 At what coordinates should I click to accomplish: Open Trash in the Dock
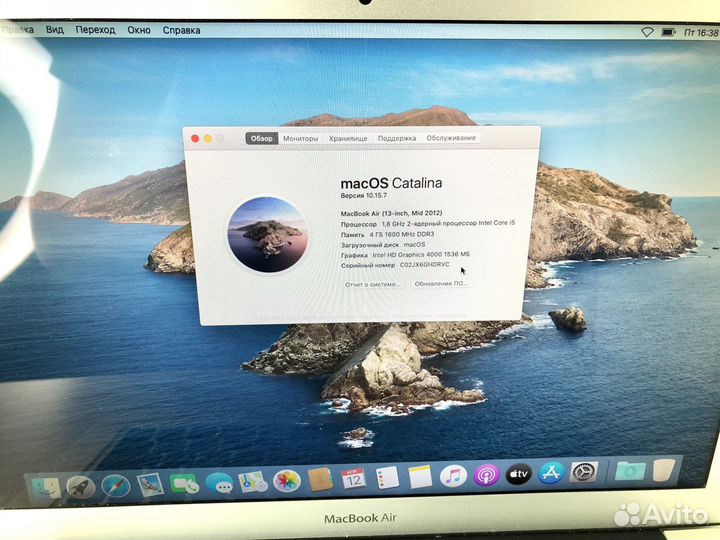[663, 469]
